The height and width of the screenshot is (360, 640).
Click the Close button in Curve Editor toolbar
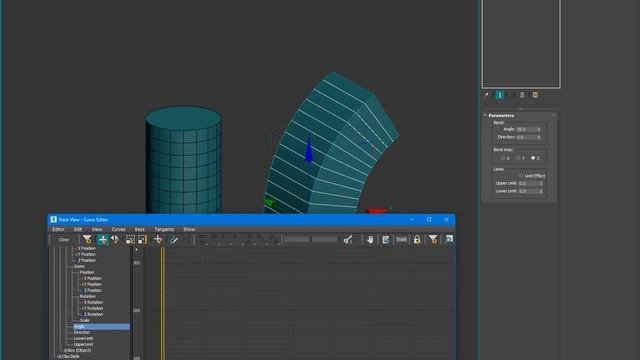64,240
